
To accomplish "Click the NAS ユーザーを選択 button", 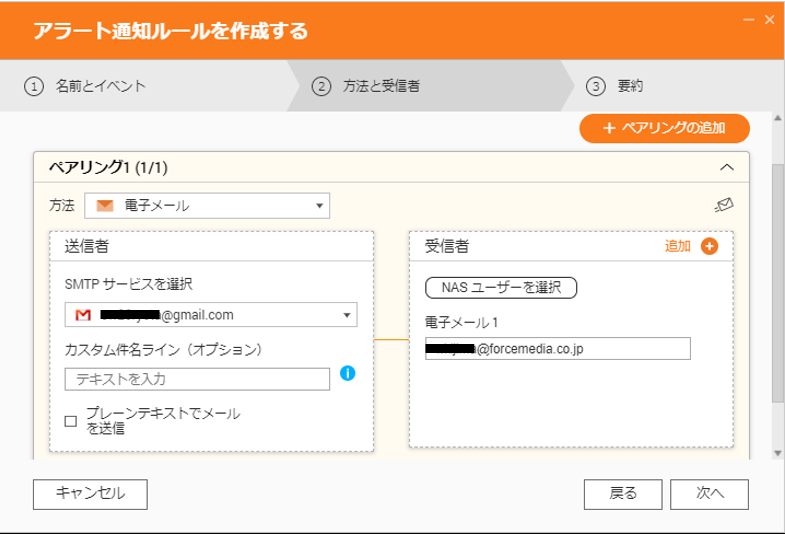I will (501, 288).
